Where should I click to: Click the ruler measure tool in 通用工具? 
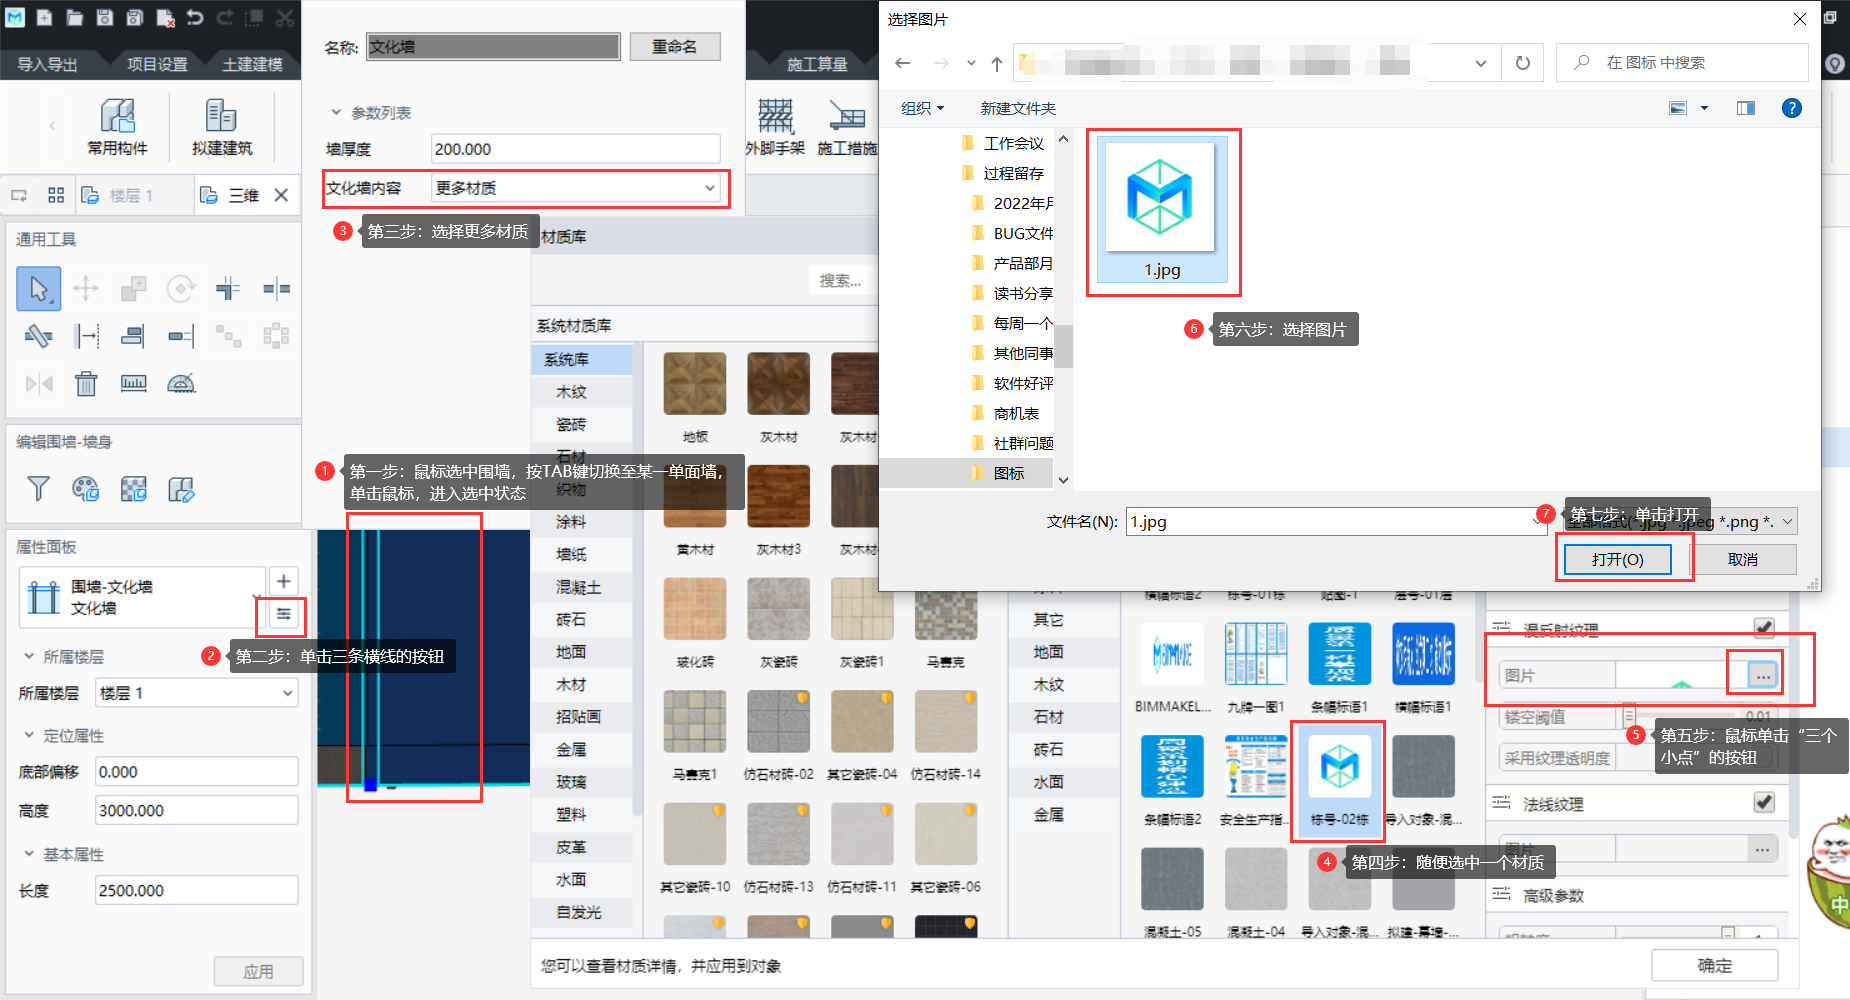tap(133, 384)
